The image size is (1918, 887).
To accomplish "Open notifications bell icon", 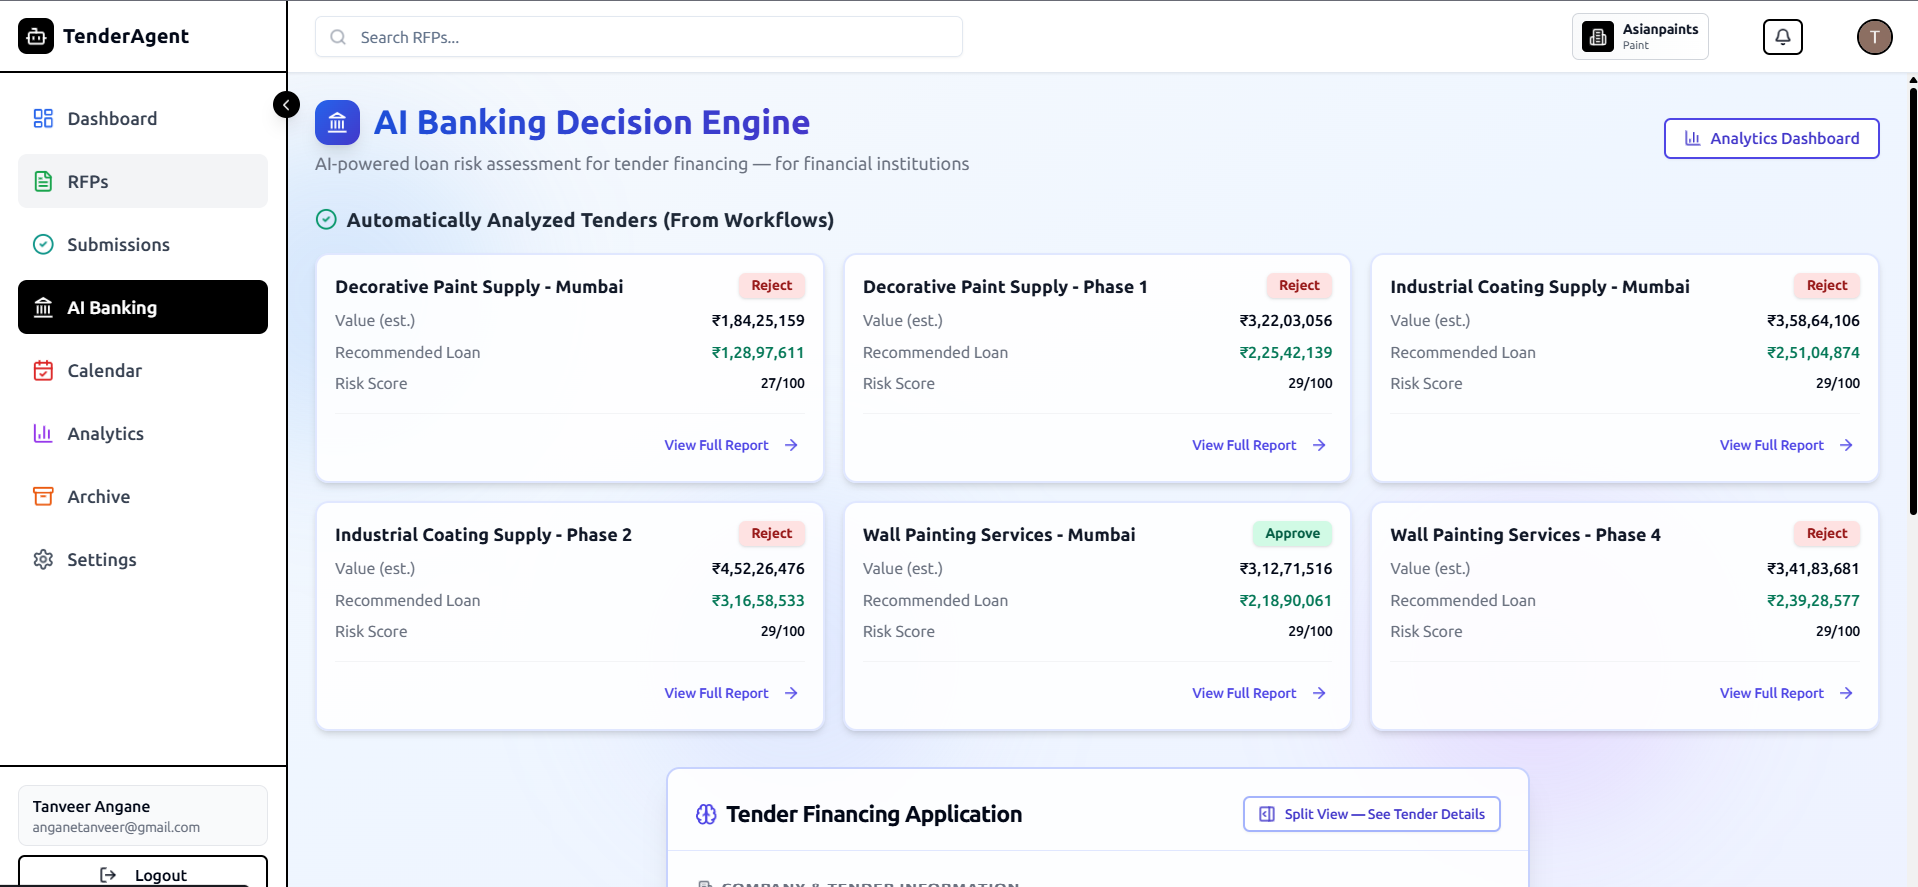I will (x=1783, y=37).
